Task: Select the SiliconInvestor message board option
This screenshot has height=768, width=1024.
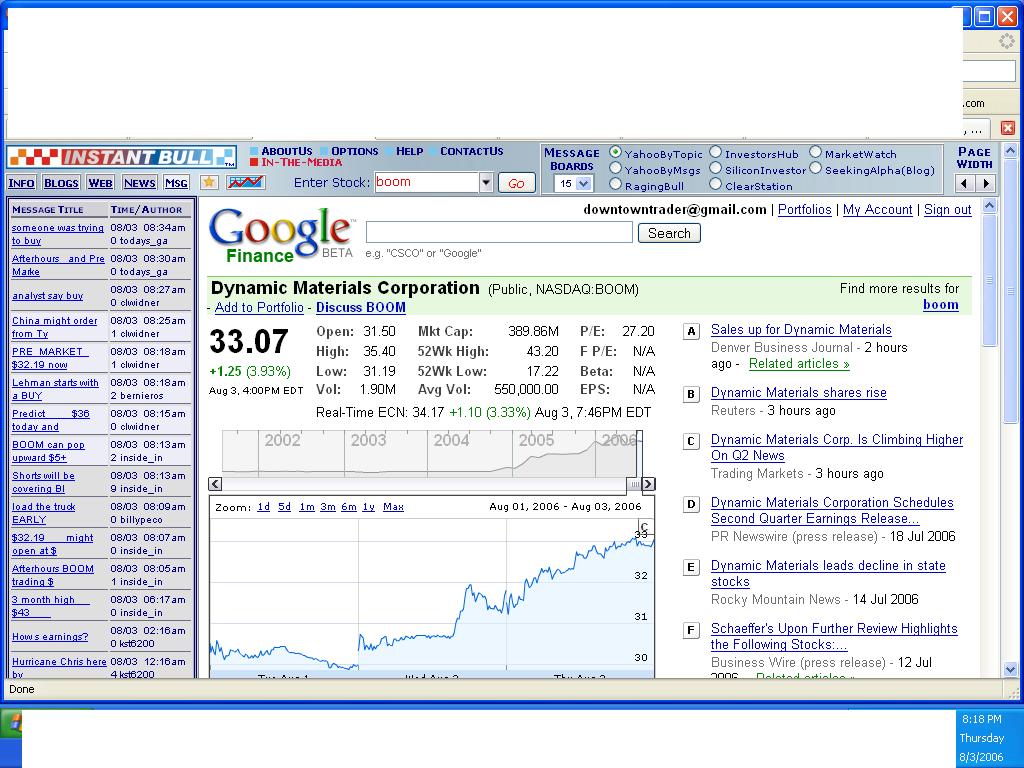Action: click(x=716, y=168)
